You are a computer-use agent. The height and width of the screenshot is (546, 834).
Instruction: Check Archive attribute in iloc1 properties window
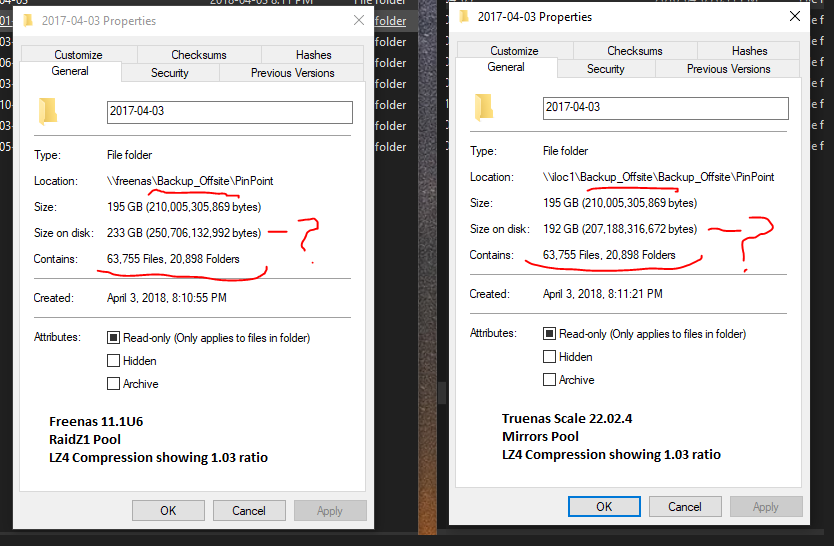click(x=549, y=379)
